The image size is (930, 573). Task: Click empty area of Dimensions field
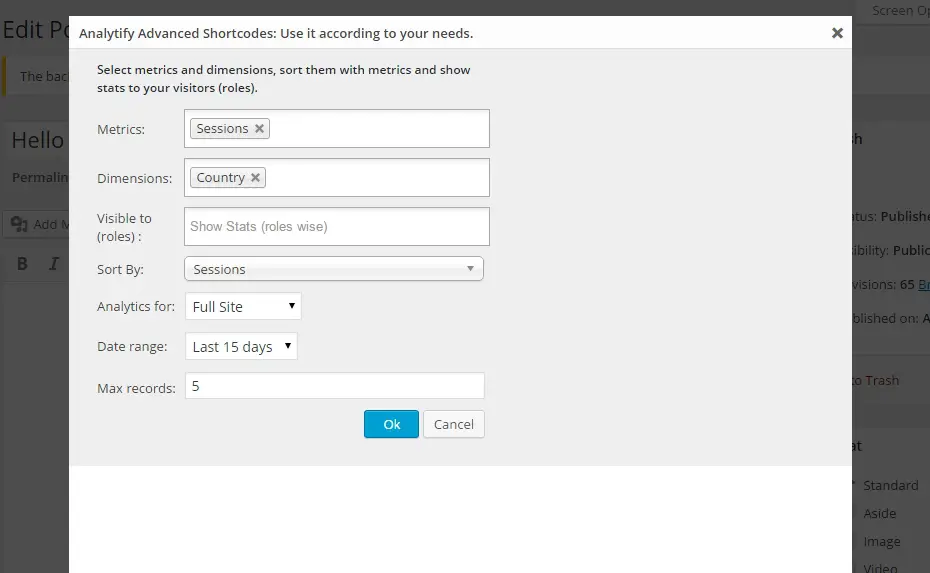click(377, 177)
